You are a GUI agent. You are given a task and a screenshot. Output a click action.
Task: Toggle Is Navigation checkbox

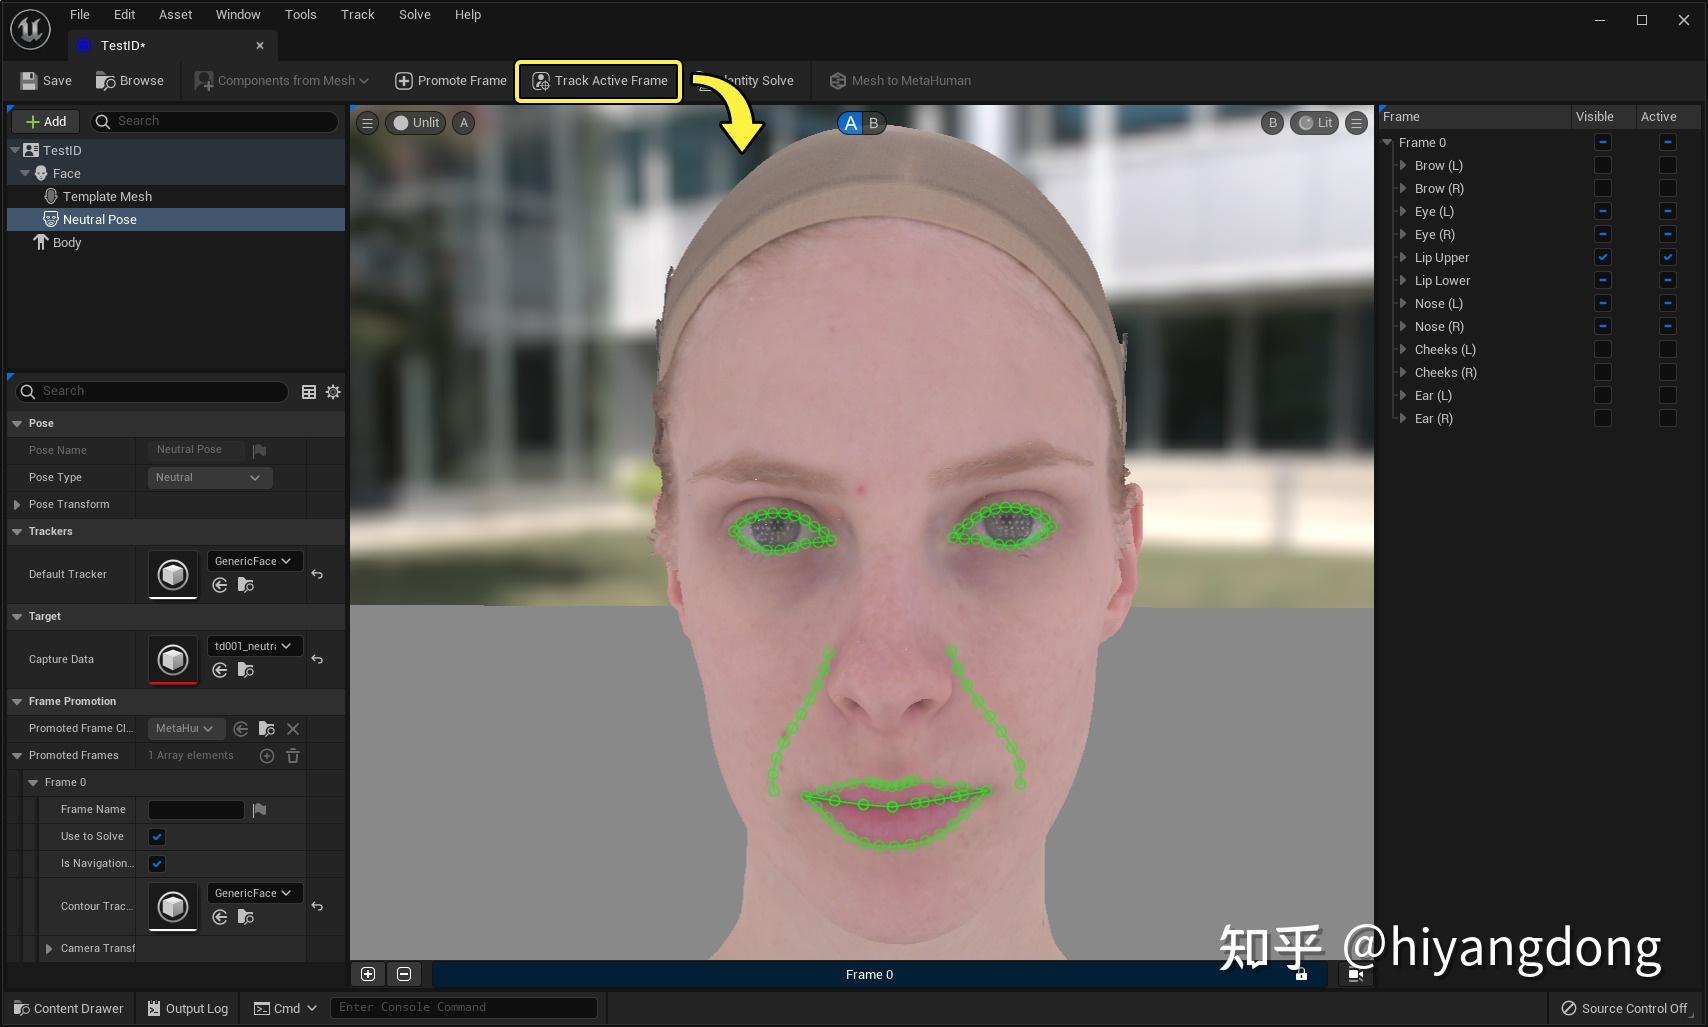point(157,864)
